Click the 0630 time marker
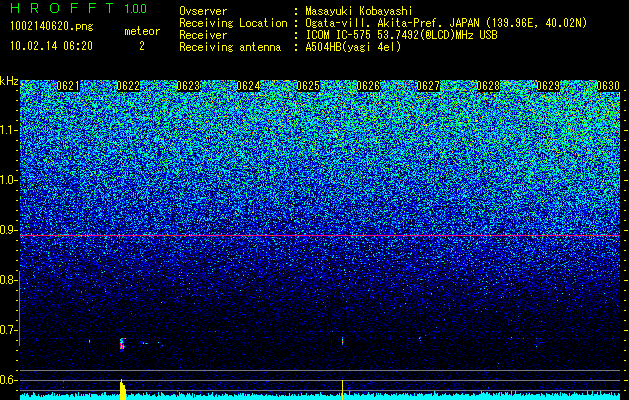The image size is (629, 400). coord(608,86)
